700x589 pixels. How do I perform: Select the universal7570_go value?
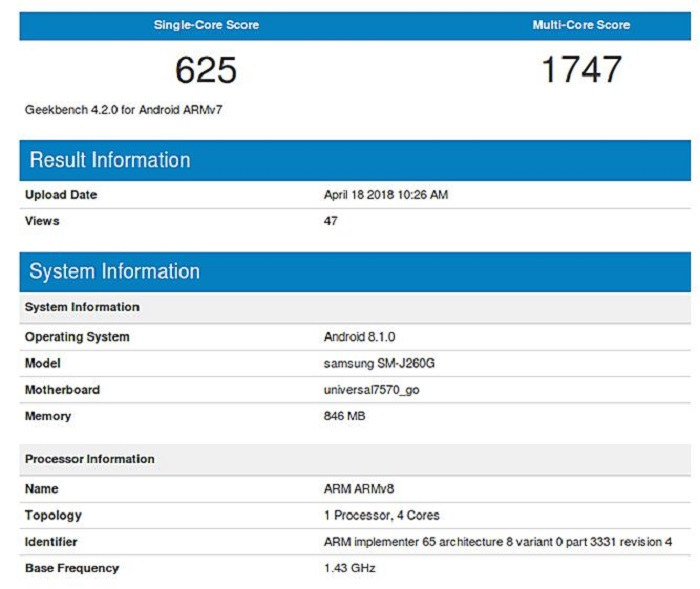click(372, 390)
